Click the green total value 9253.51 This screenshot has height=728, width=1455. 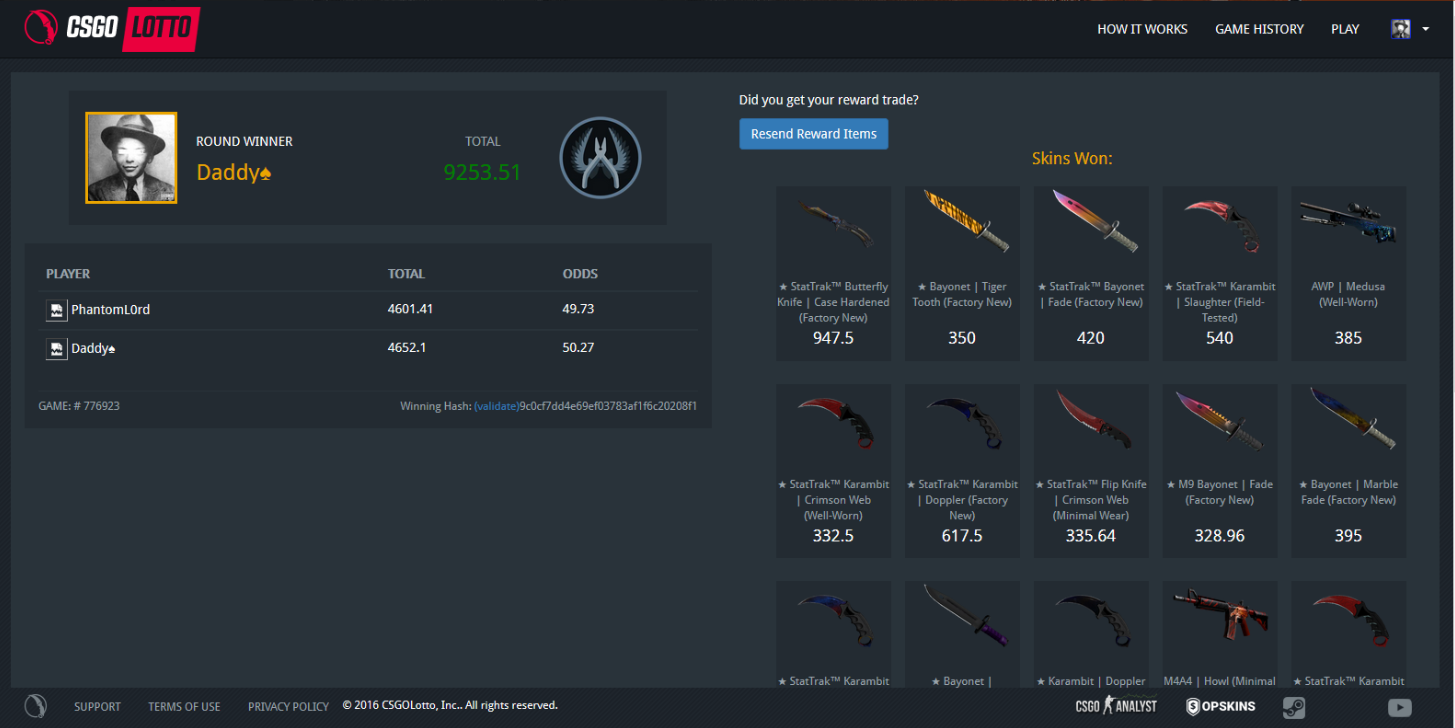pyautogui.click(x=483, y=172)
